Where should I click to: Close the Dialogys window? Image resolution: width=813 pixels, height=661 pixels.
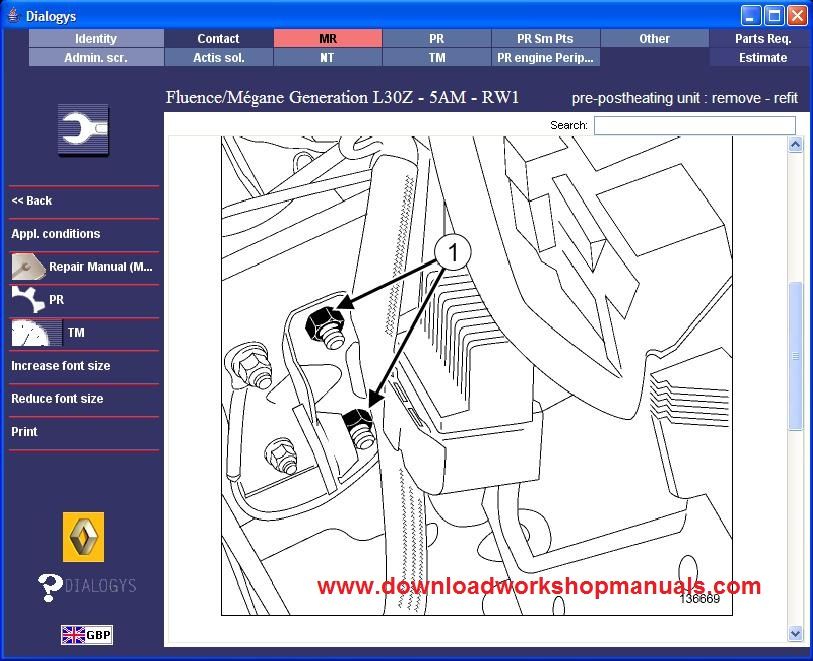pos(797,16)
